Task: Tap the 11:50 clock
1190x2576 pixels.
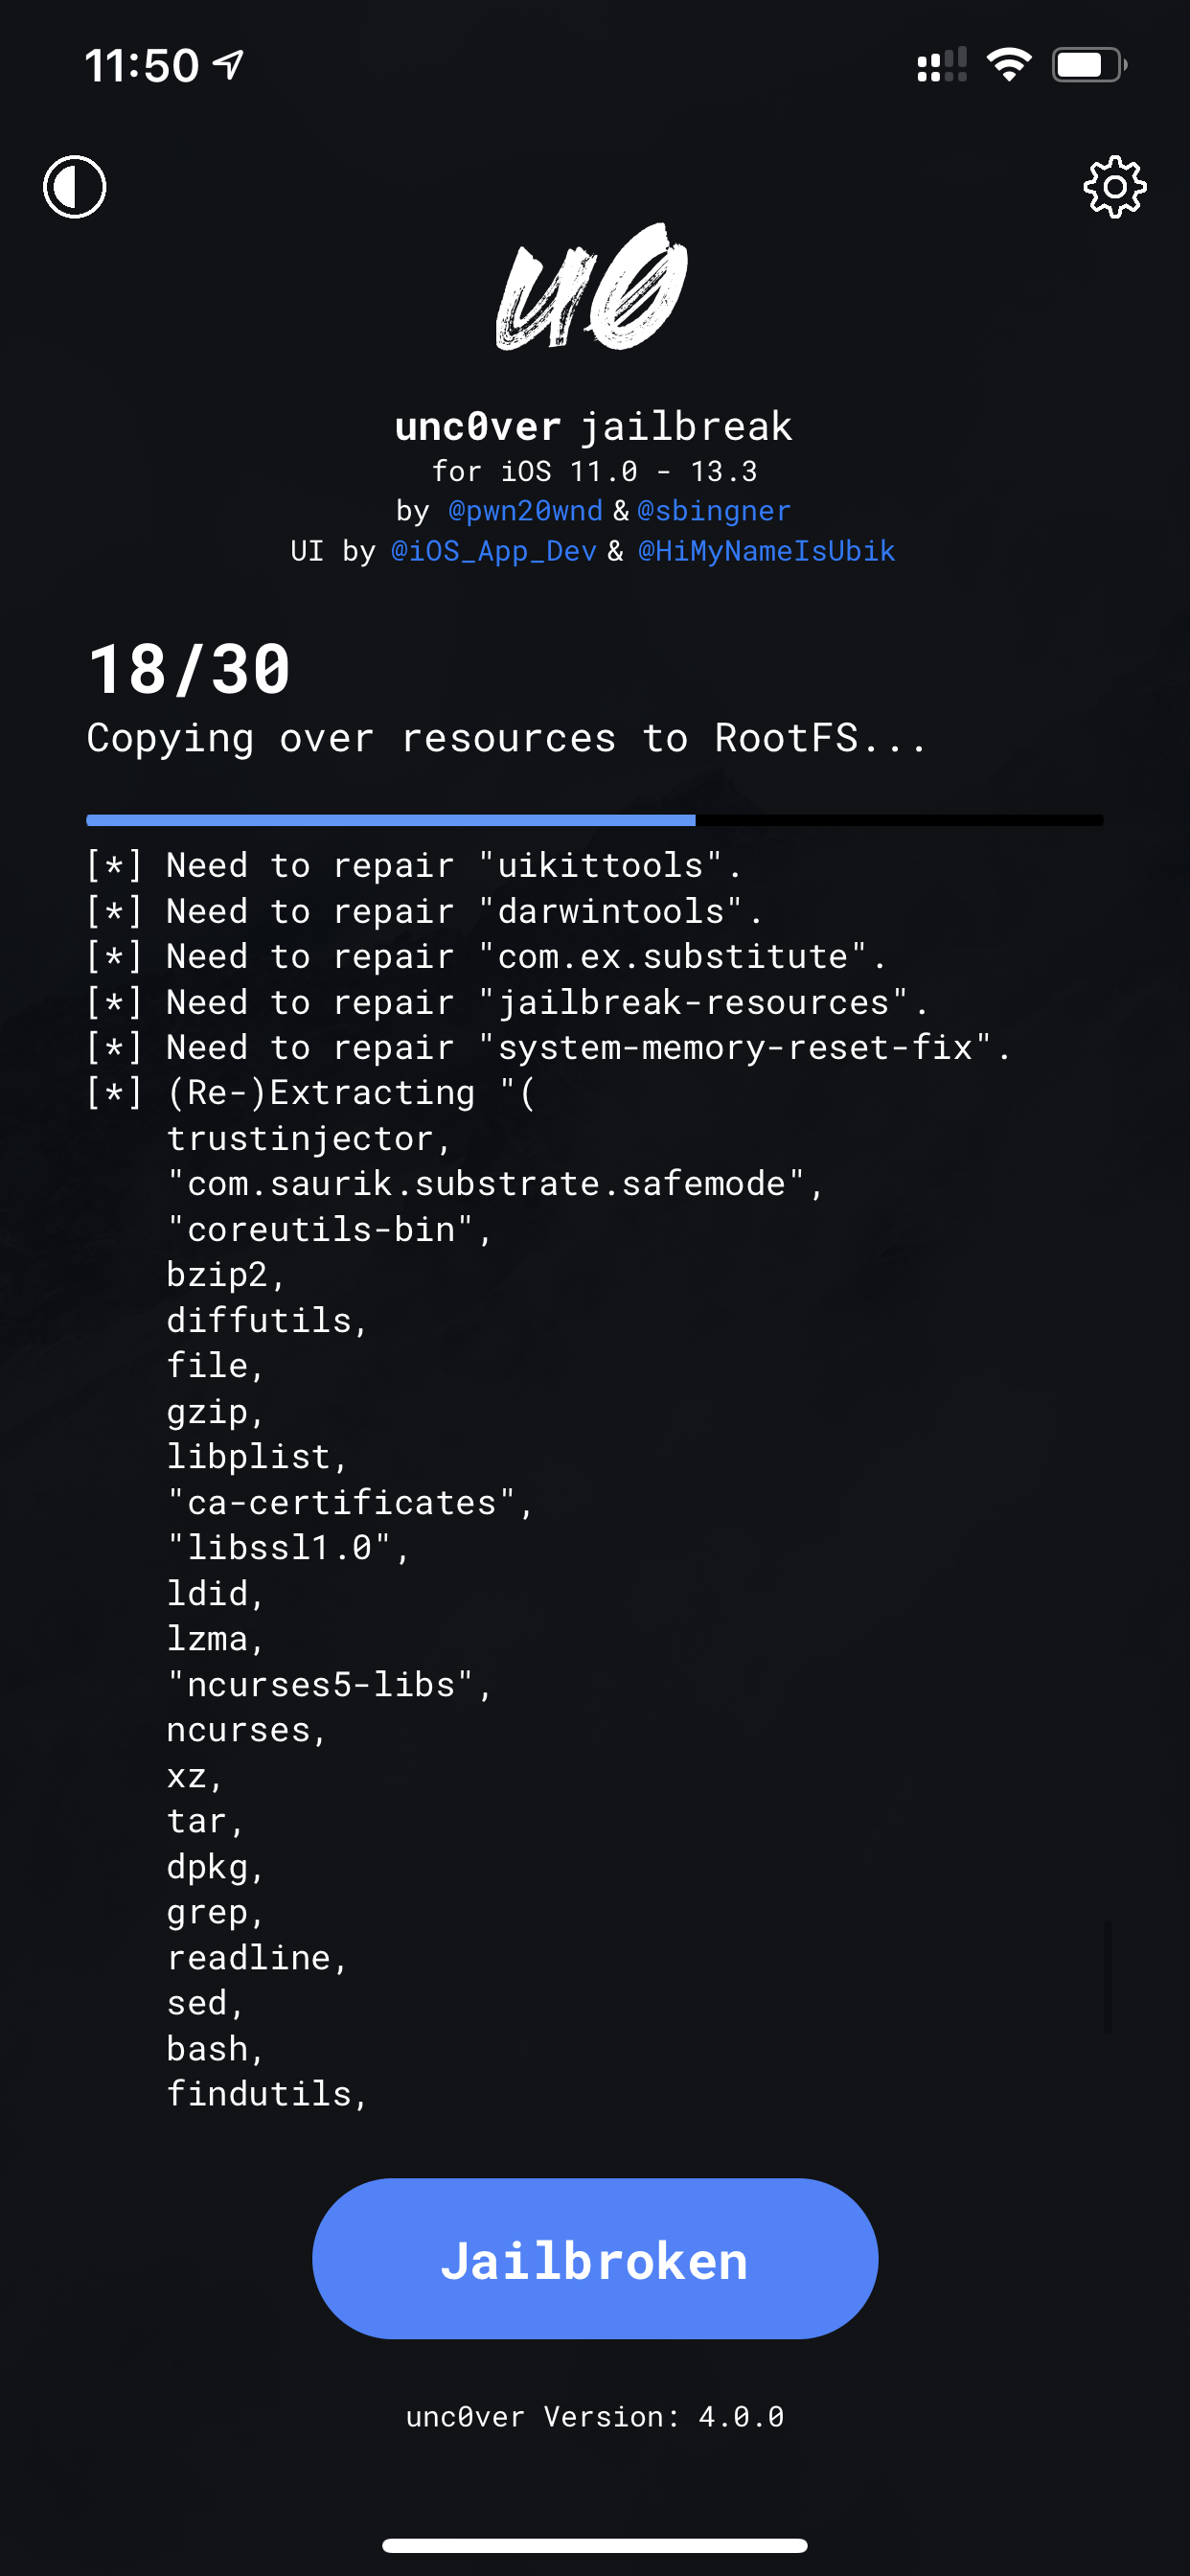Action: tap(142, 66)
